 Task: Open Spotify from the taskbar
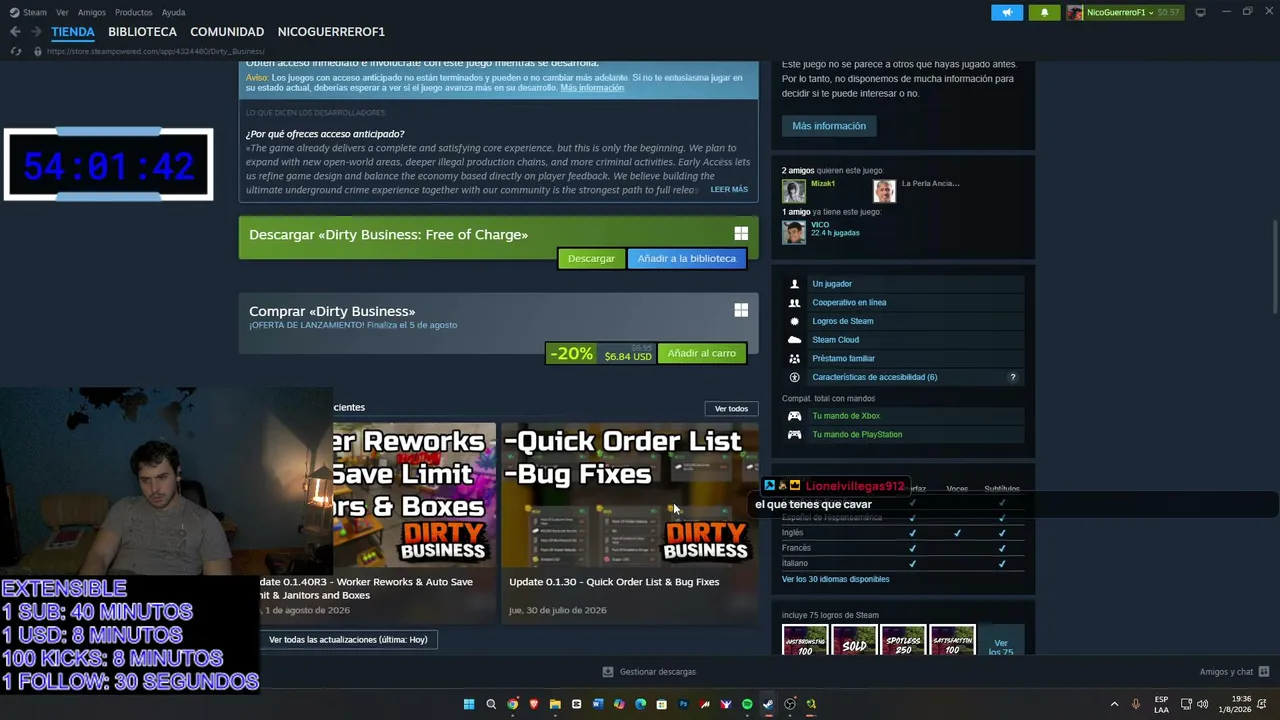pyautogui.click(x=747, y=704)
